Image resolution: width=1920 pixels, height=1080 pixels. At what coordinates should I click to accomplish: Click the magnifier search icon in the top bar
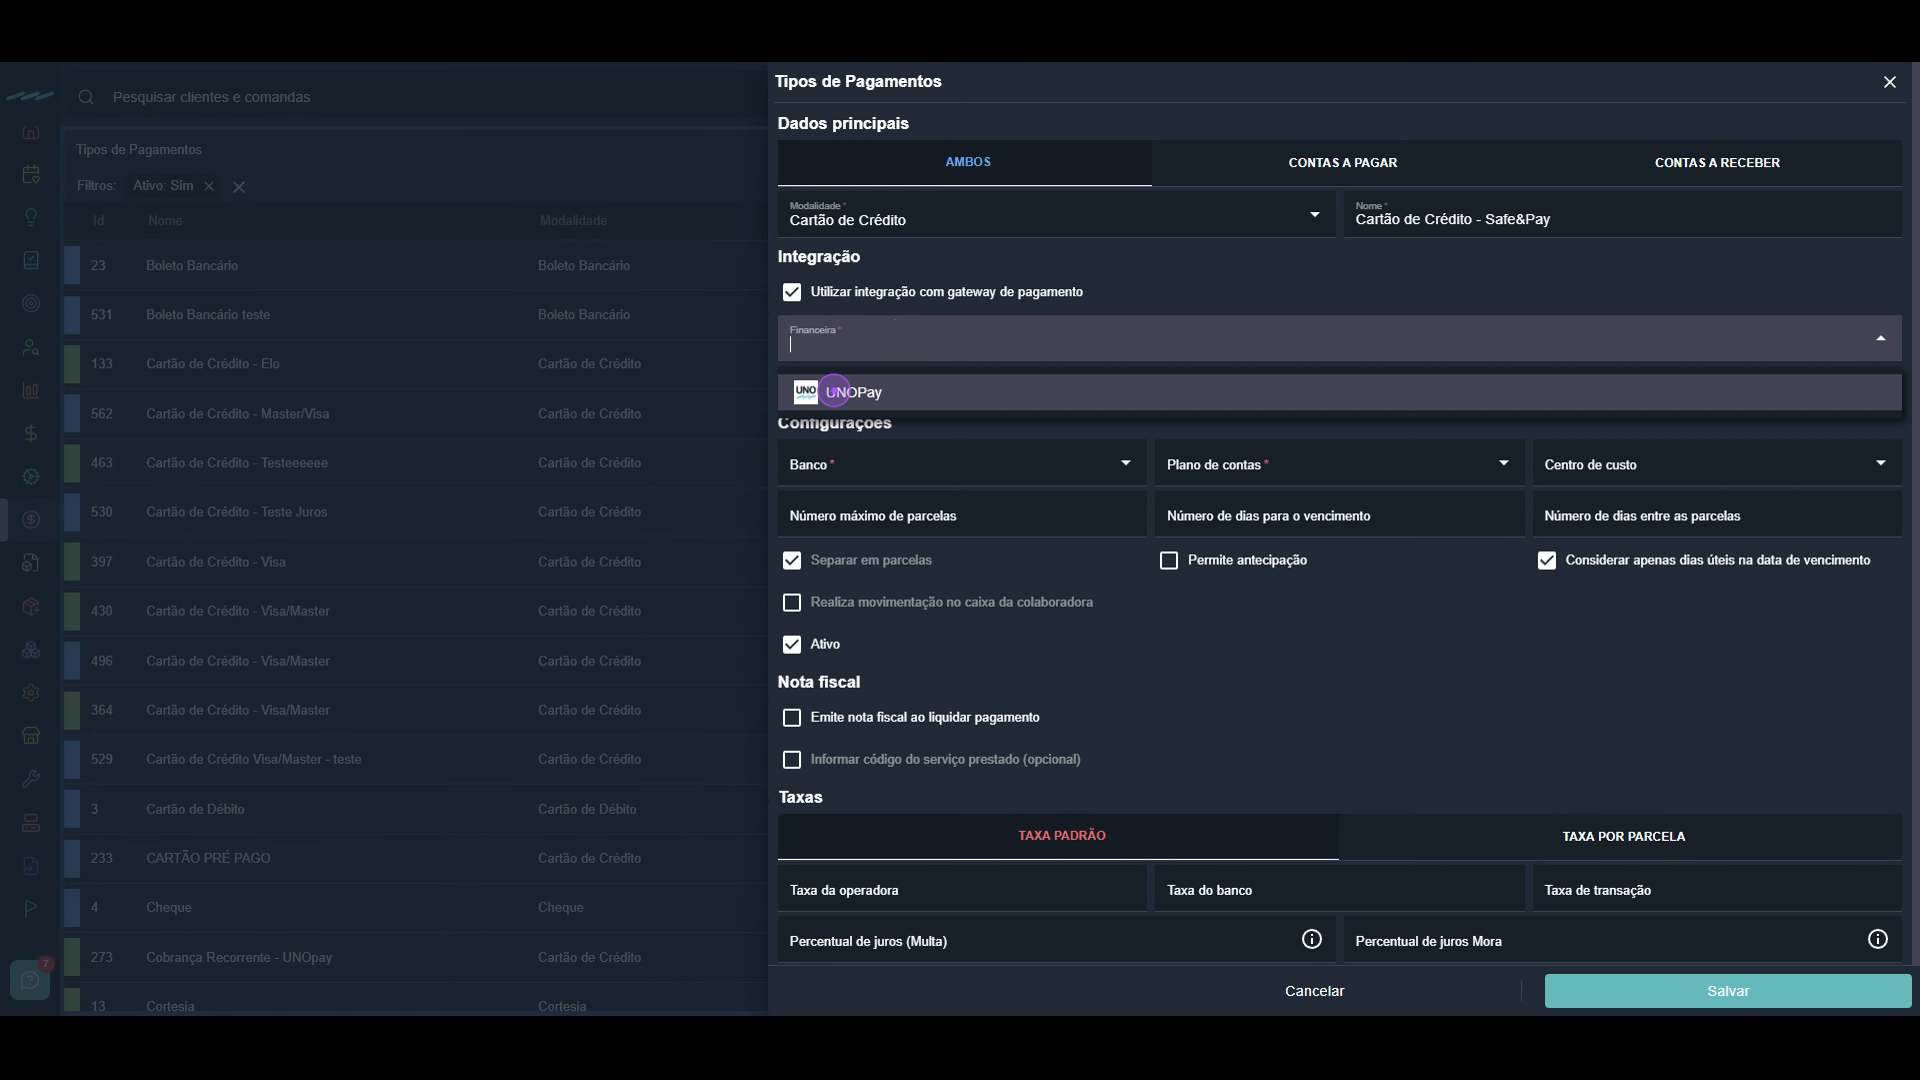pyautogui.click(x=86, y=97)
